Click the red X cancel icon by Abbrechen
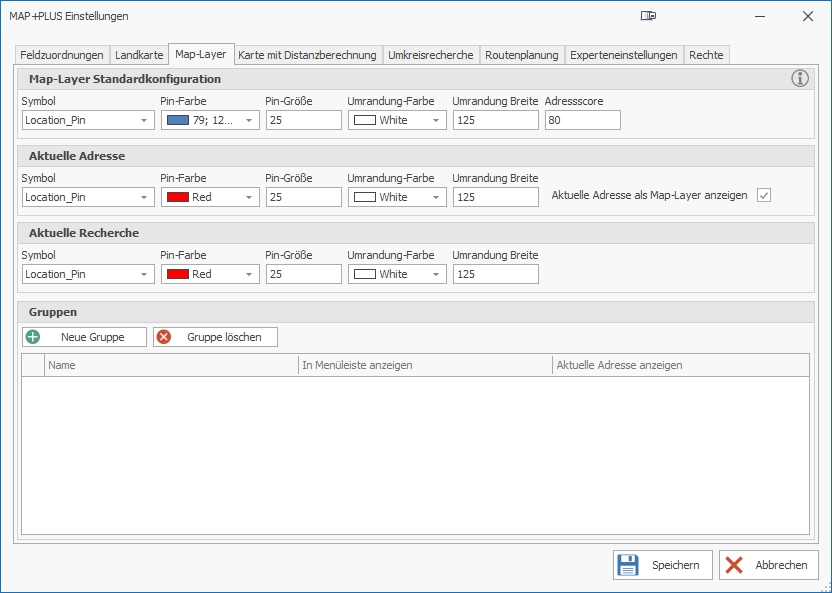This screenshot has width=832, height=593. 734,565
